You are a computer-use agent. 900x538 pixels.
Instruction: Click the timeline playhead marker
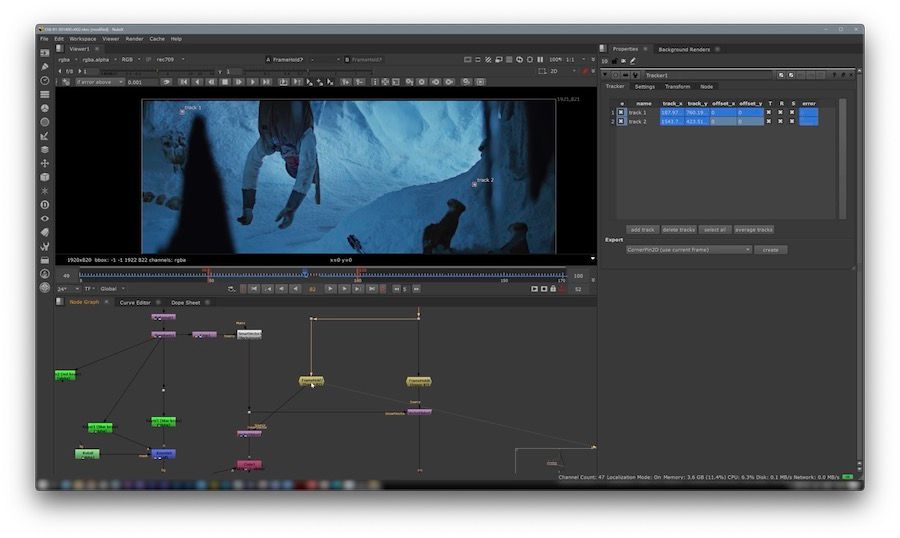[x=305, y=273]
